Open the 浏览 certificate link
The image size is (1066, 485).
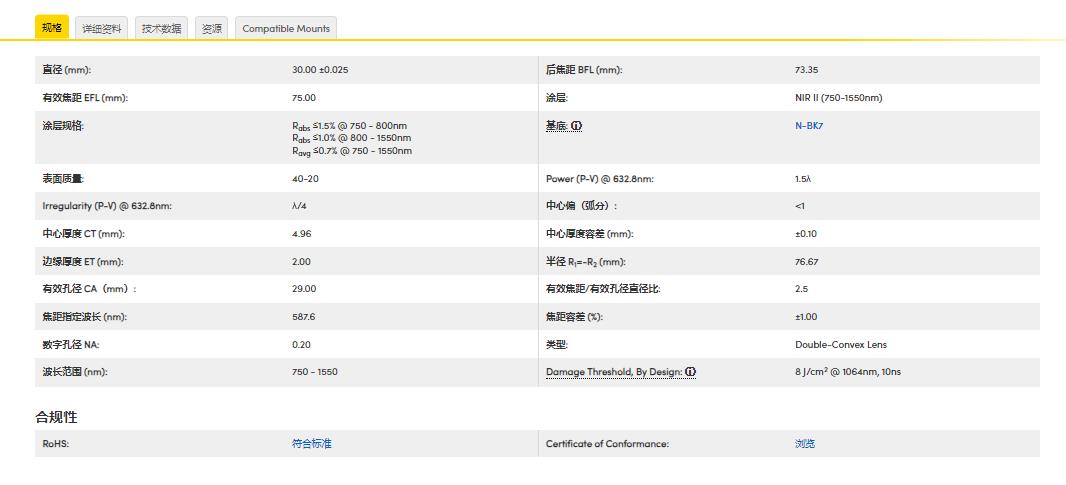pyautogui.click(x=804, y=443)
